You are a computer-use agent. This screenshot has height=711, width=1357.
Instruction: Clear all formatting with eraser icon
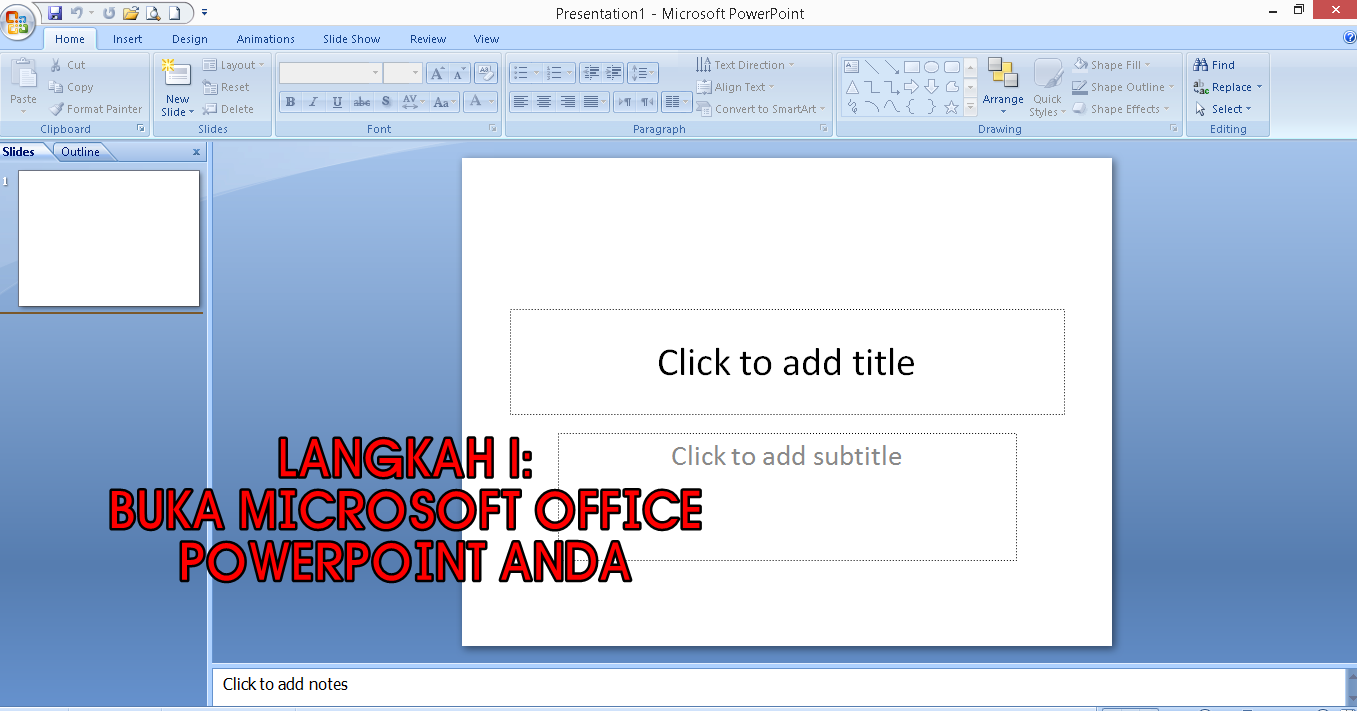pyautogui.click(x=486, y=73)
